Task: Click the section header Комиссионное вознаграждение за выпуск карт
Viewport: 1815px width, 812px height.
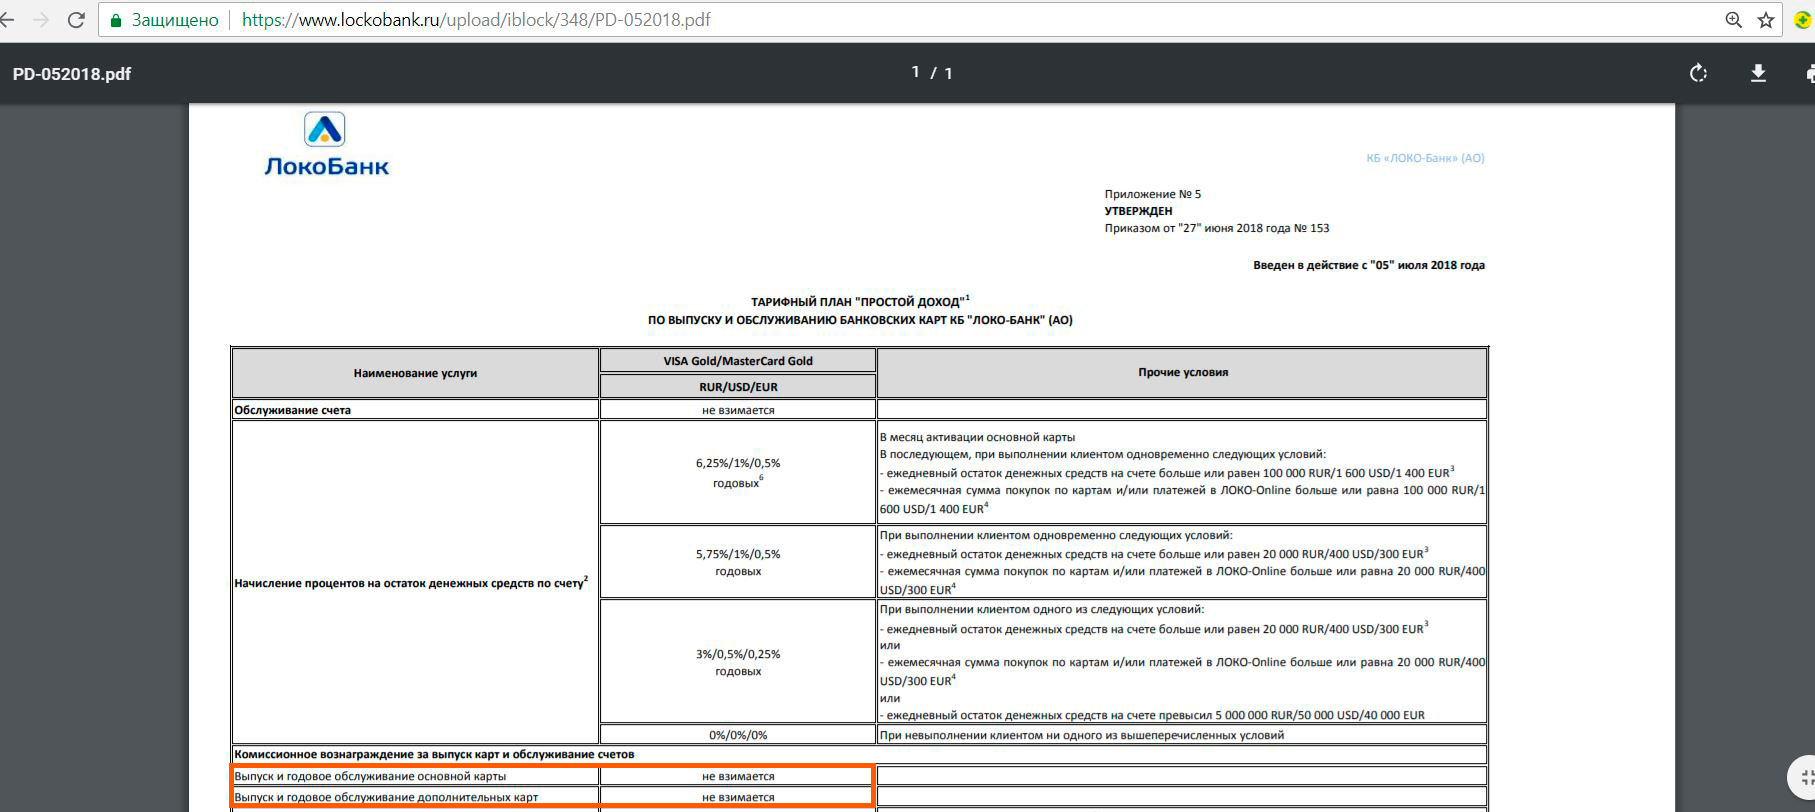Action: pos(434,754)
